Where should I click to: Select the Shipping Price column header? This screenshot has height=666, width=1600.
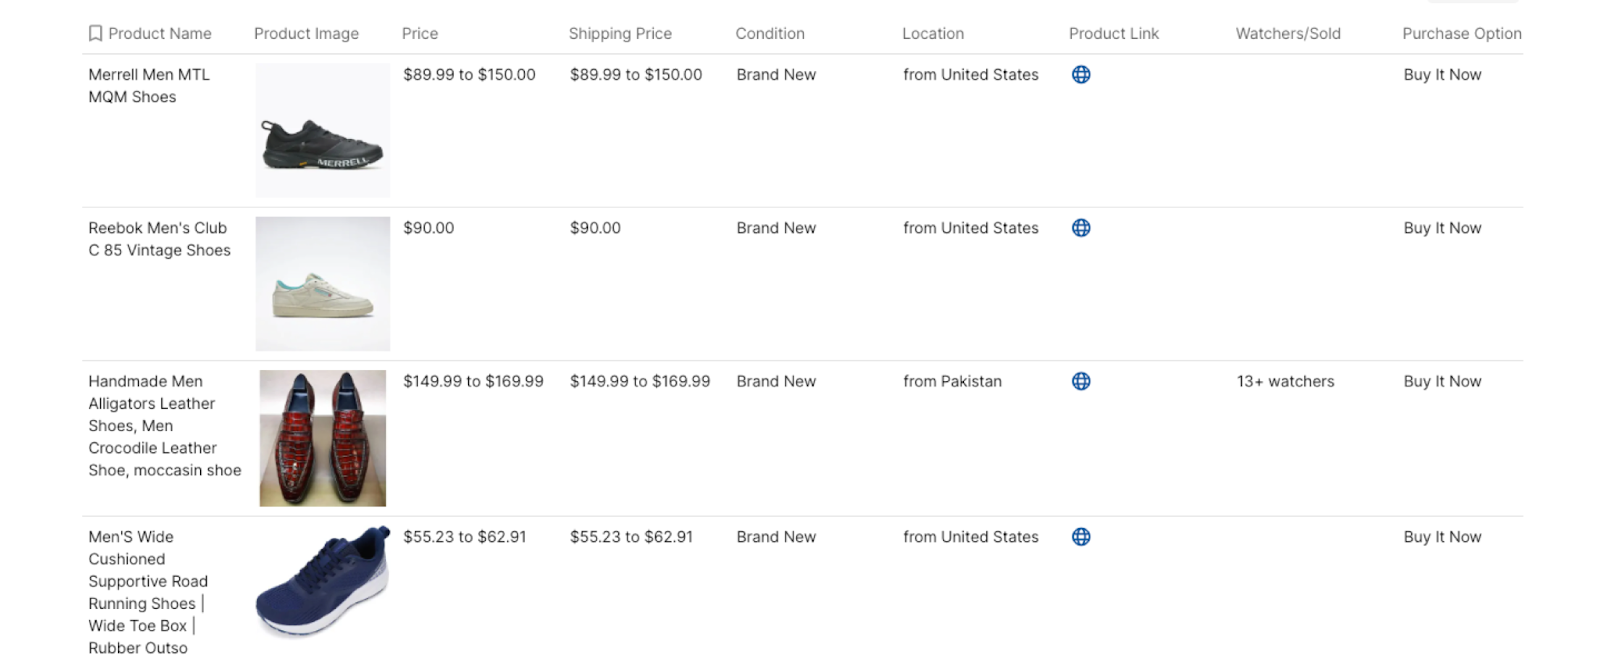[x=620, y=34]
